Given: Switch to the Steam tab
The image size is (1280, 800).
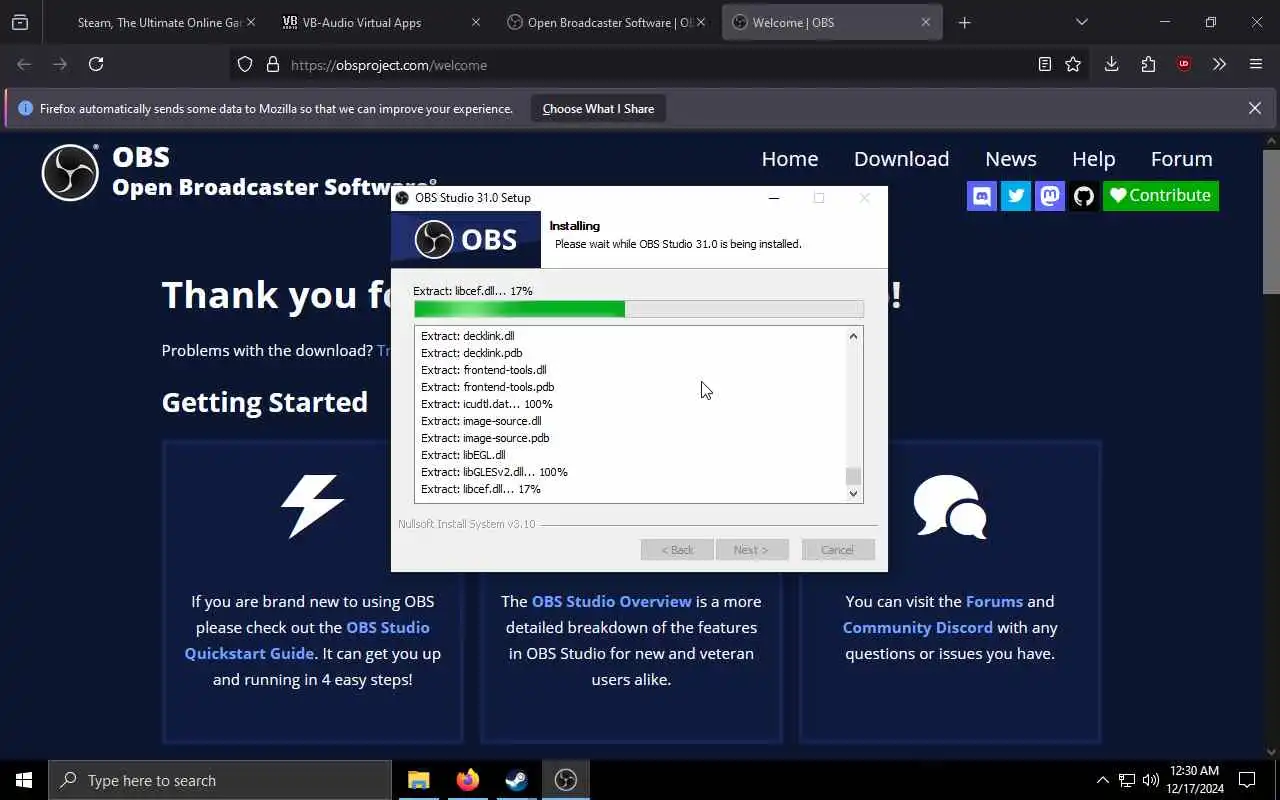Looking at the screenshot, I should tap(160, 22).
